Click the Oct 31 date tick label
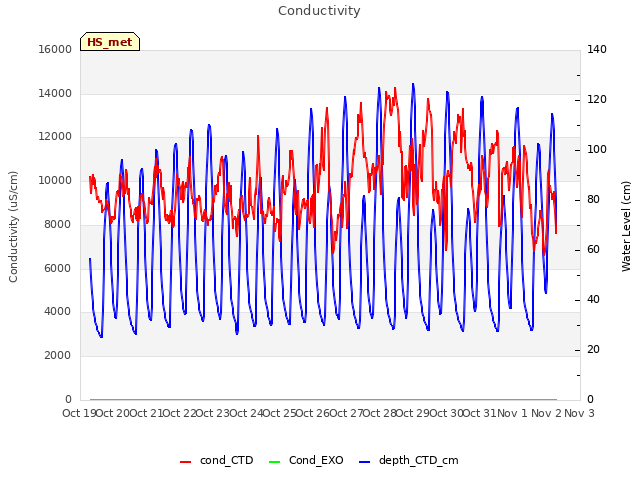The image size is (640, 480). (480, 413)
